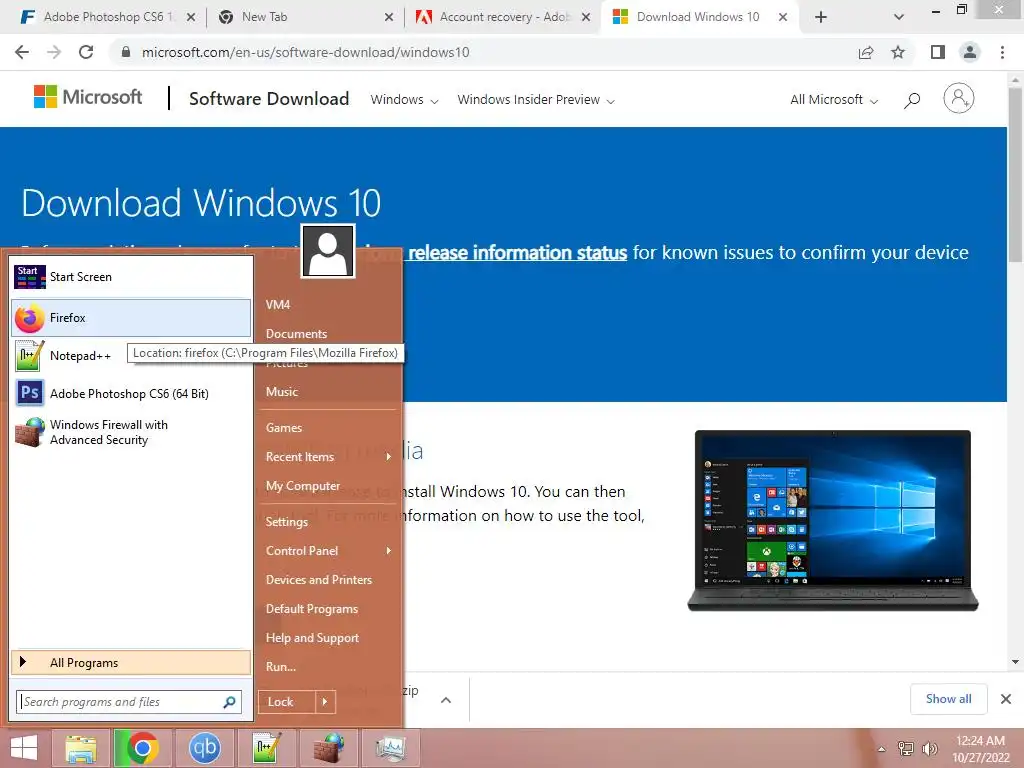Expand the Recent Items submenu

[x=328, y=457]
